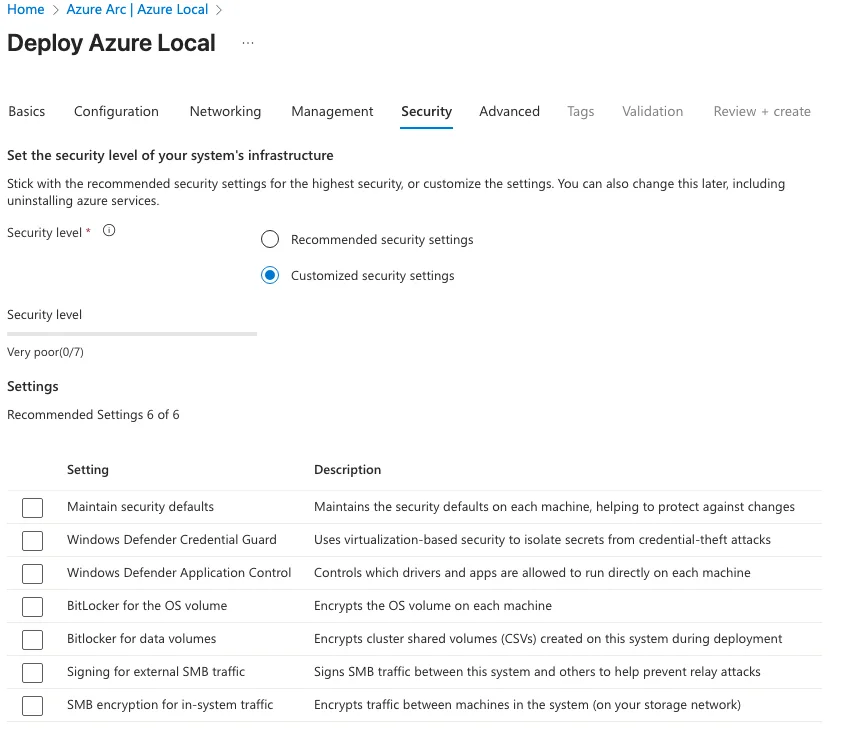Click the Security level info icon
850x747 pixels.
click(110, 231)
